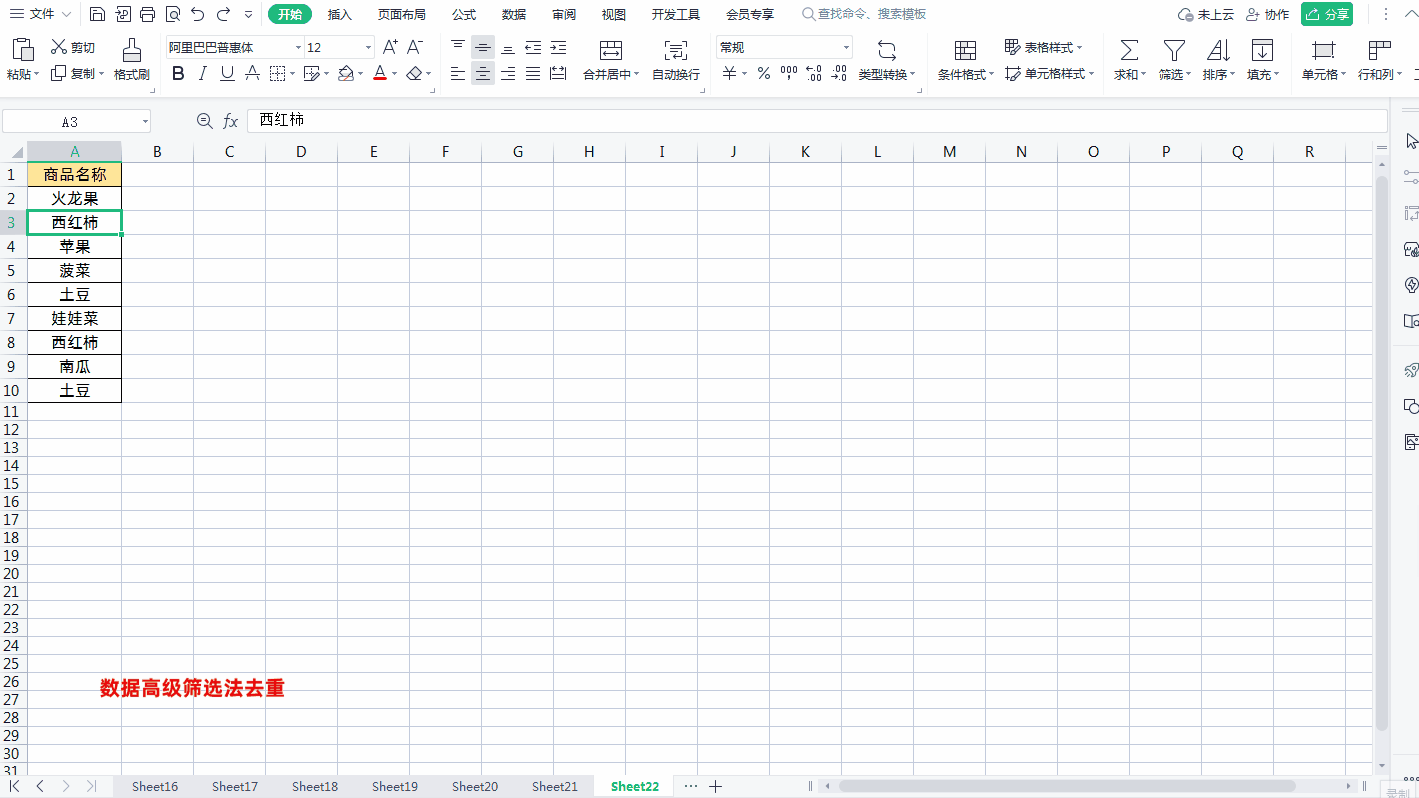
Task: Click the increase font size icon
Action: pos(390,47)
